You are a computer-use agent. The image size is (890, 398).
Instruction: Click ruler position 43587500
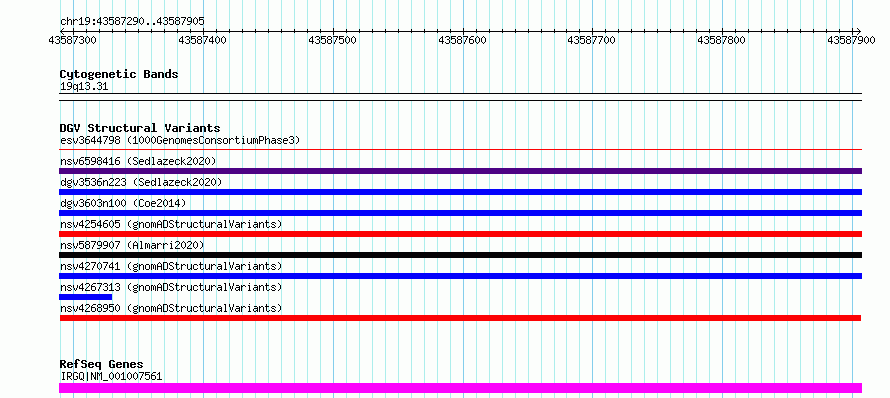coord(333,40)
